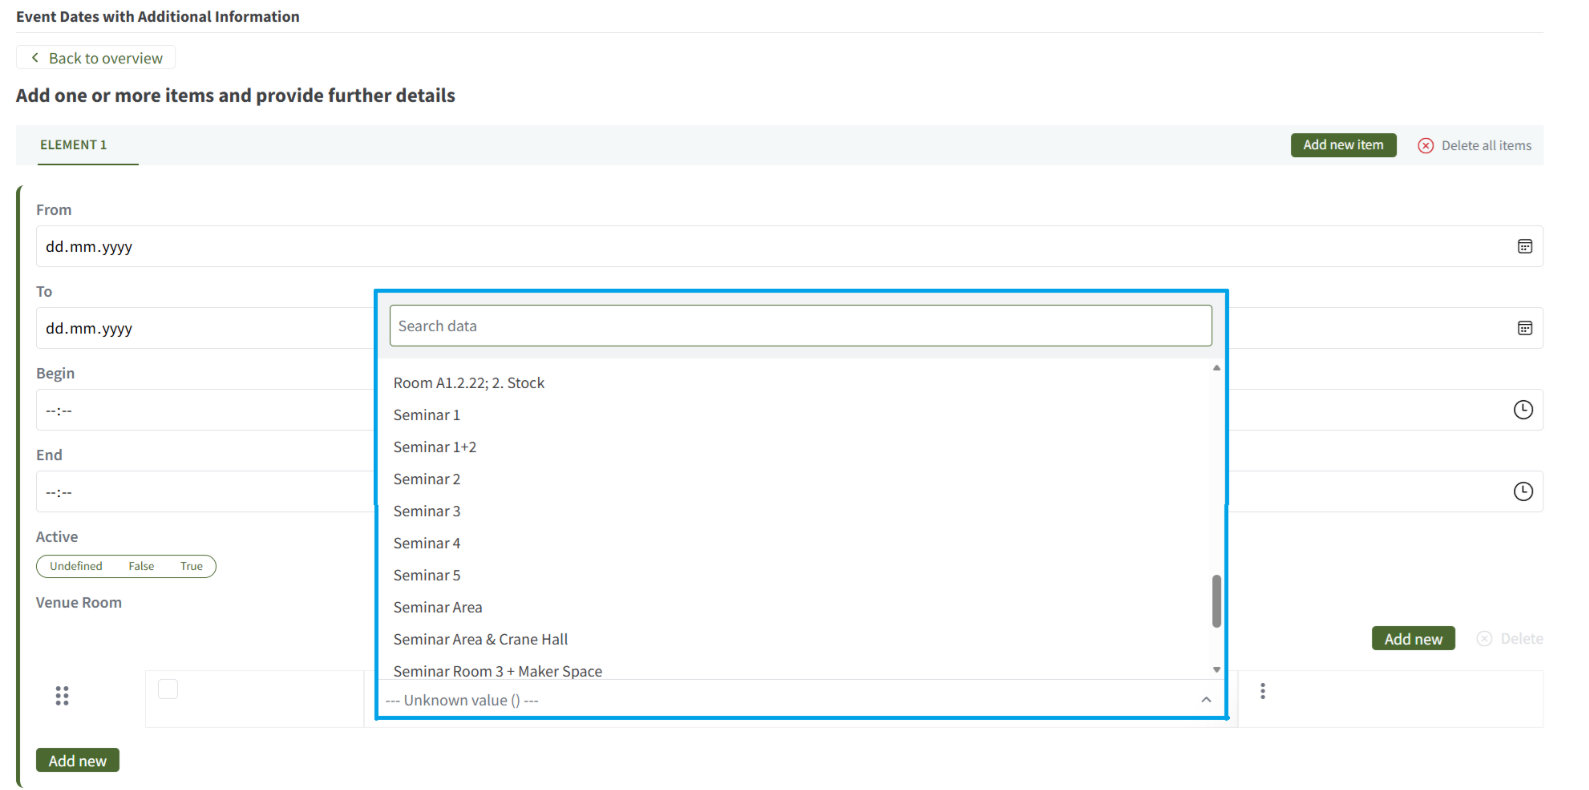Viewport: 1589px width, 790px height.
Task: Open the row's three-dot options menu
Action: 1262,691
